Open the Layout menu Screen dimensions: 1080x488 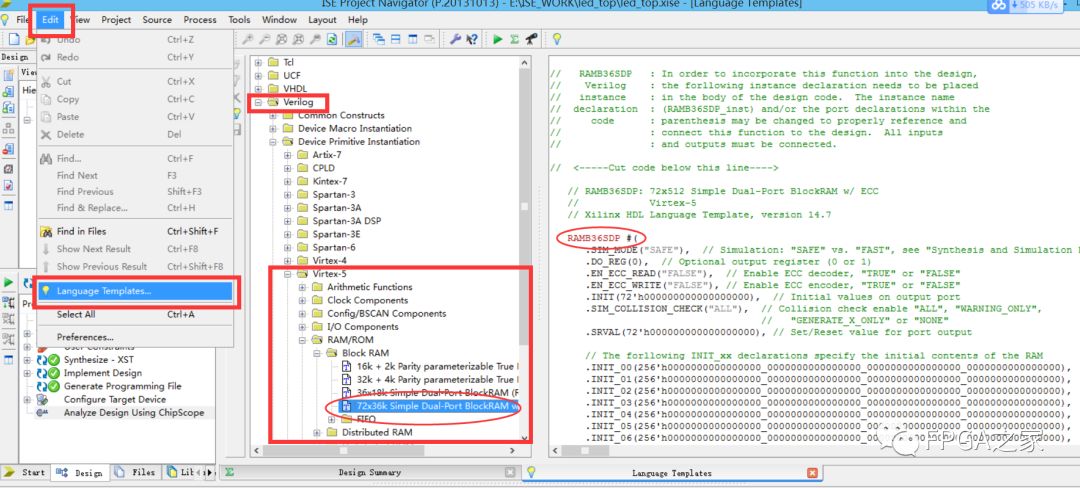[x=322, y=20]
